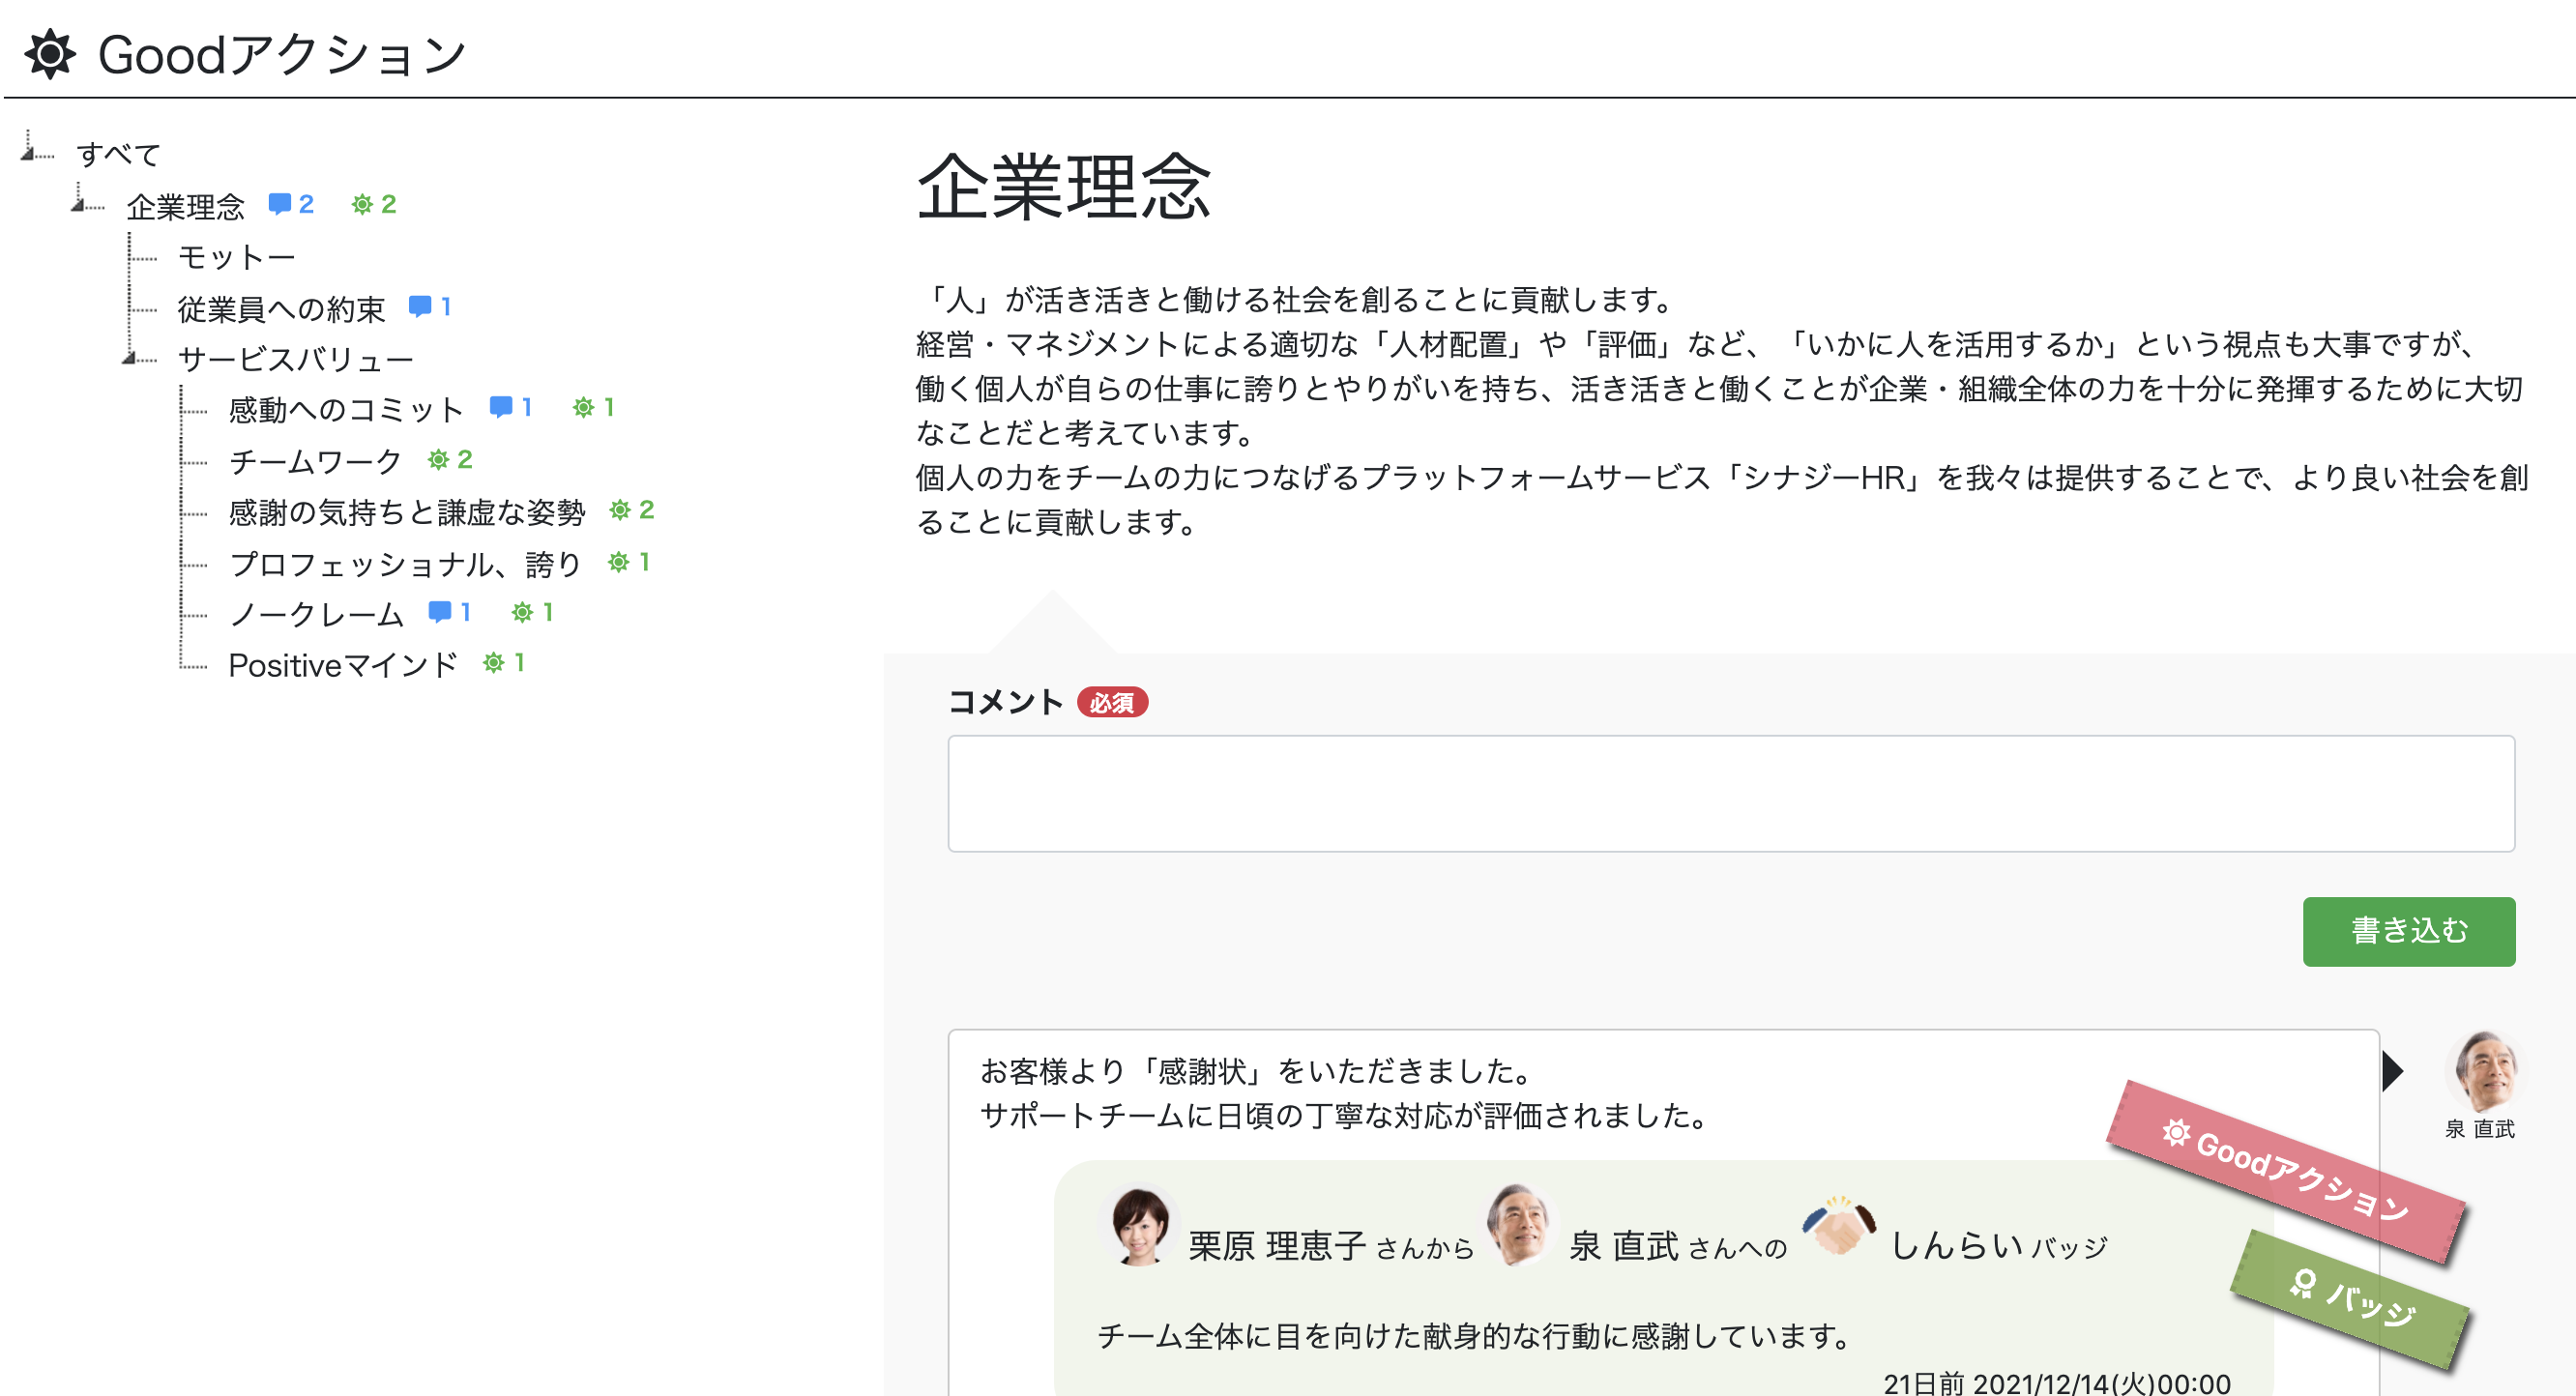
Task: Select モットー in the tree
Action: (237, 257)
